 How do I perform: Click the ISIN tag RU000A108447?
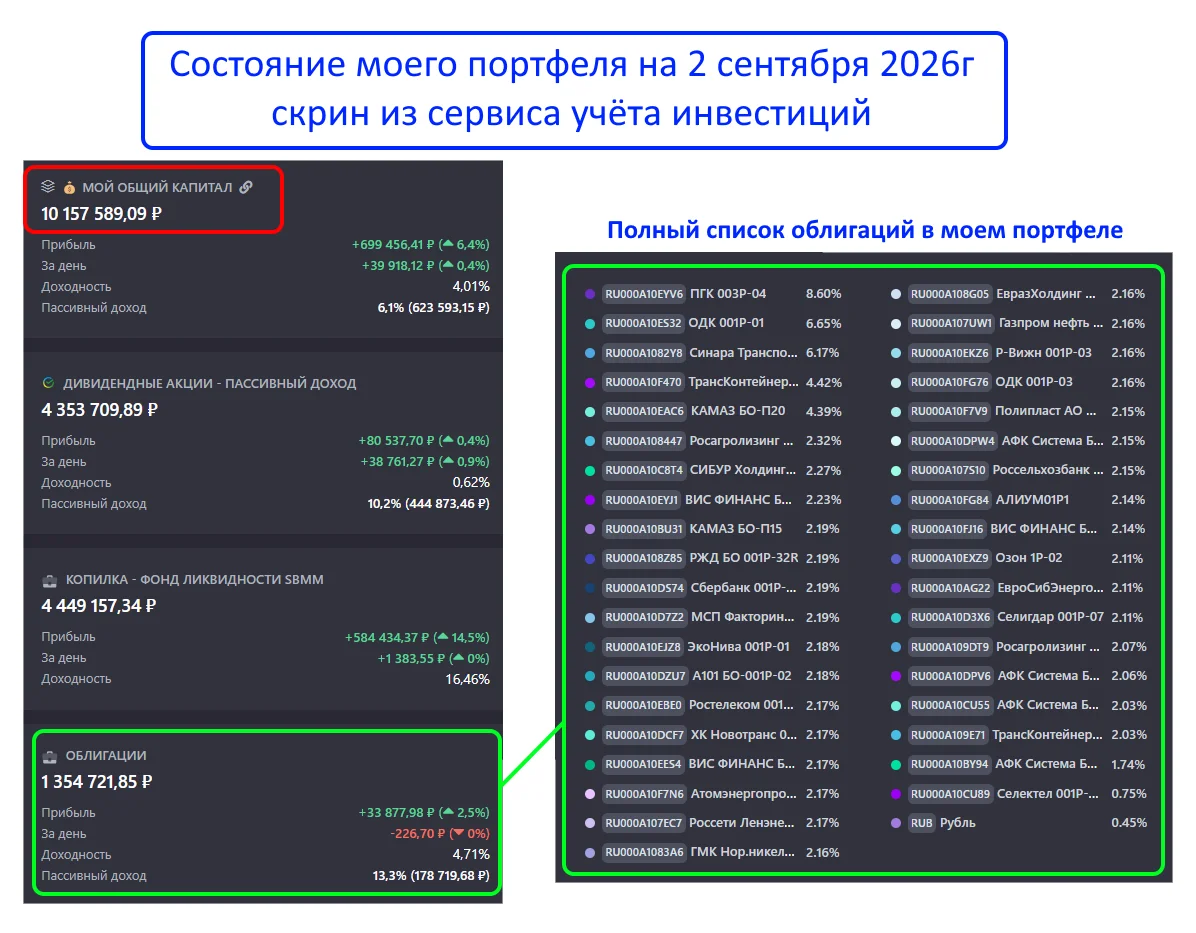point(644,441)
